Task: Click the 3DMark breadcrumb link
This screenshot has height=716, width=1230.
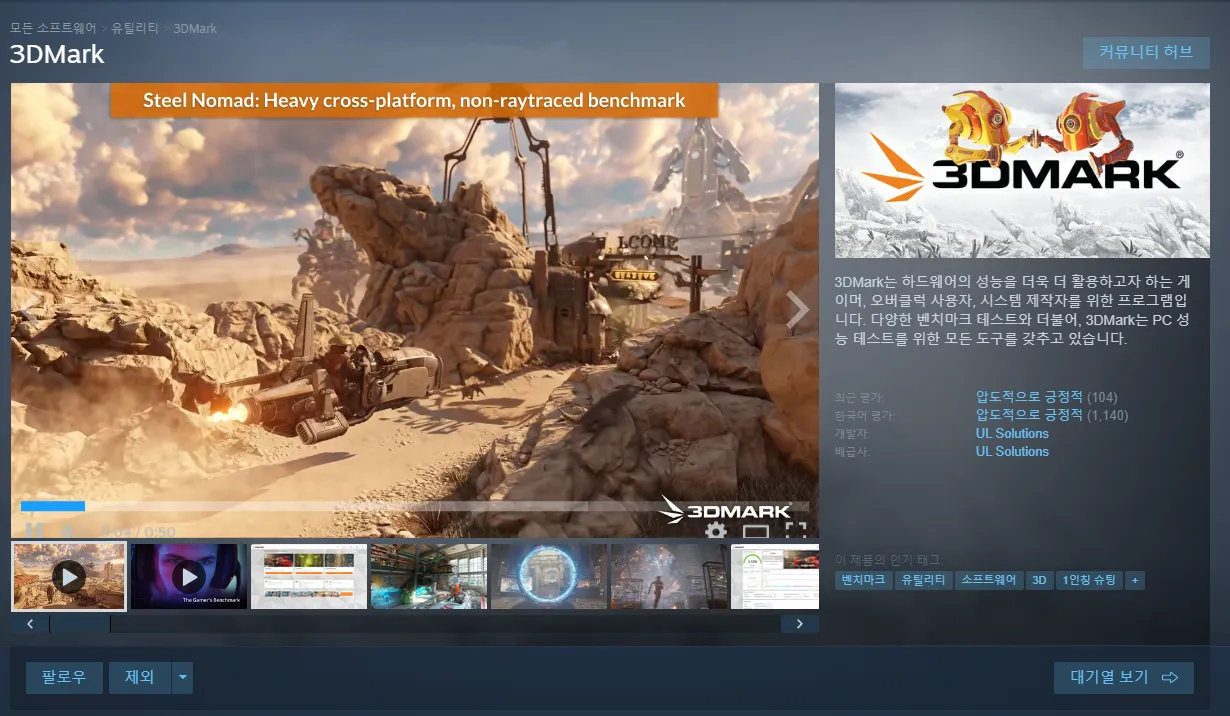Action: coord(195,28)
